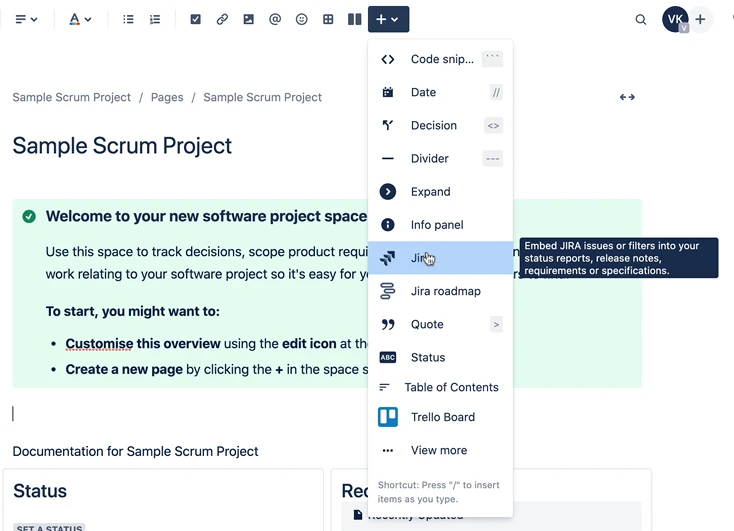Click the Trello Board icon

pyautogui.click(x=388, y=417)
